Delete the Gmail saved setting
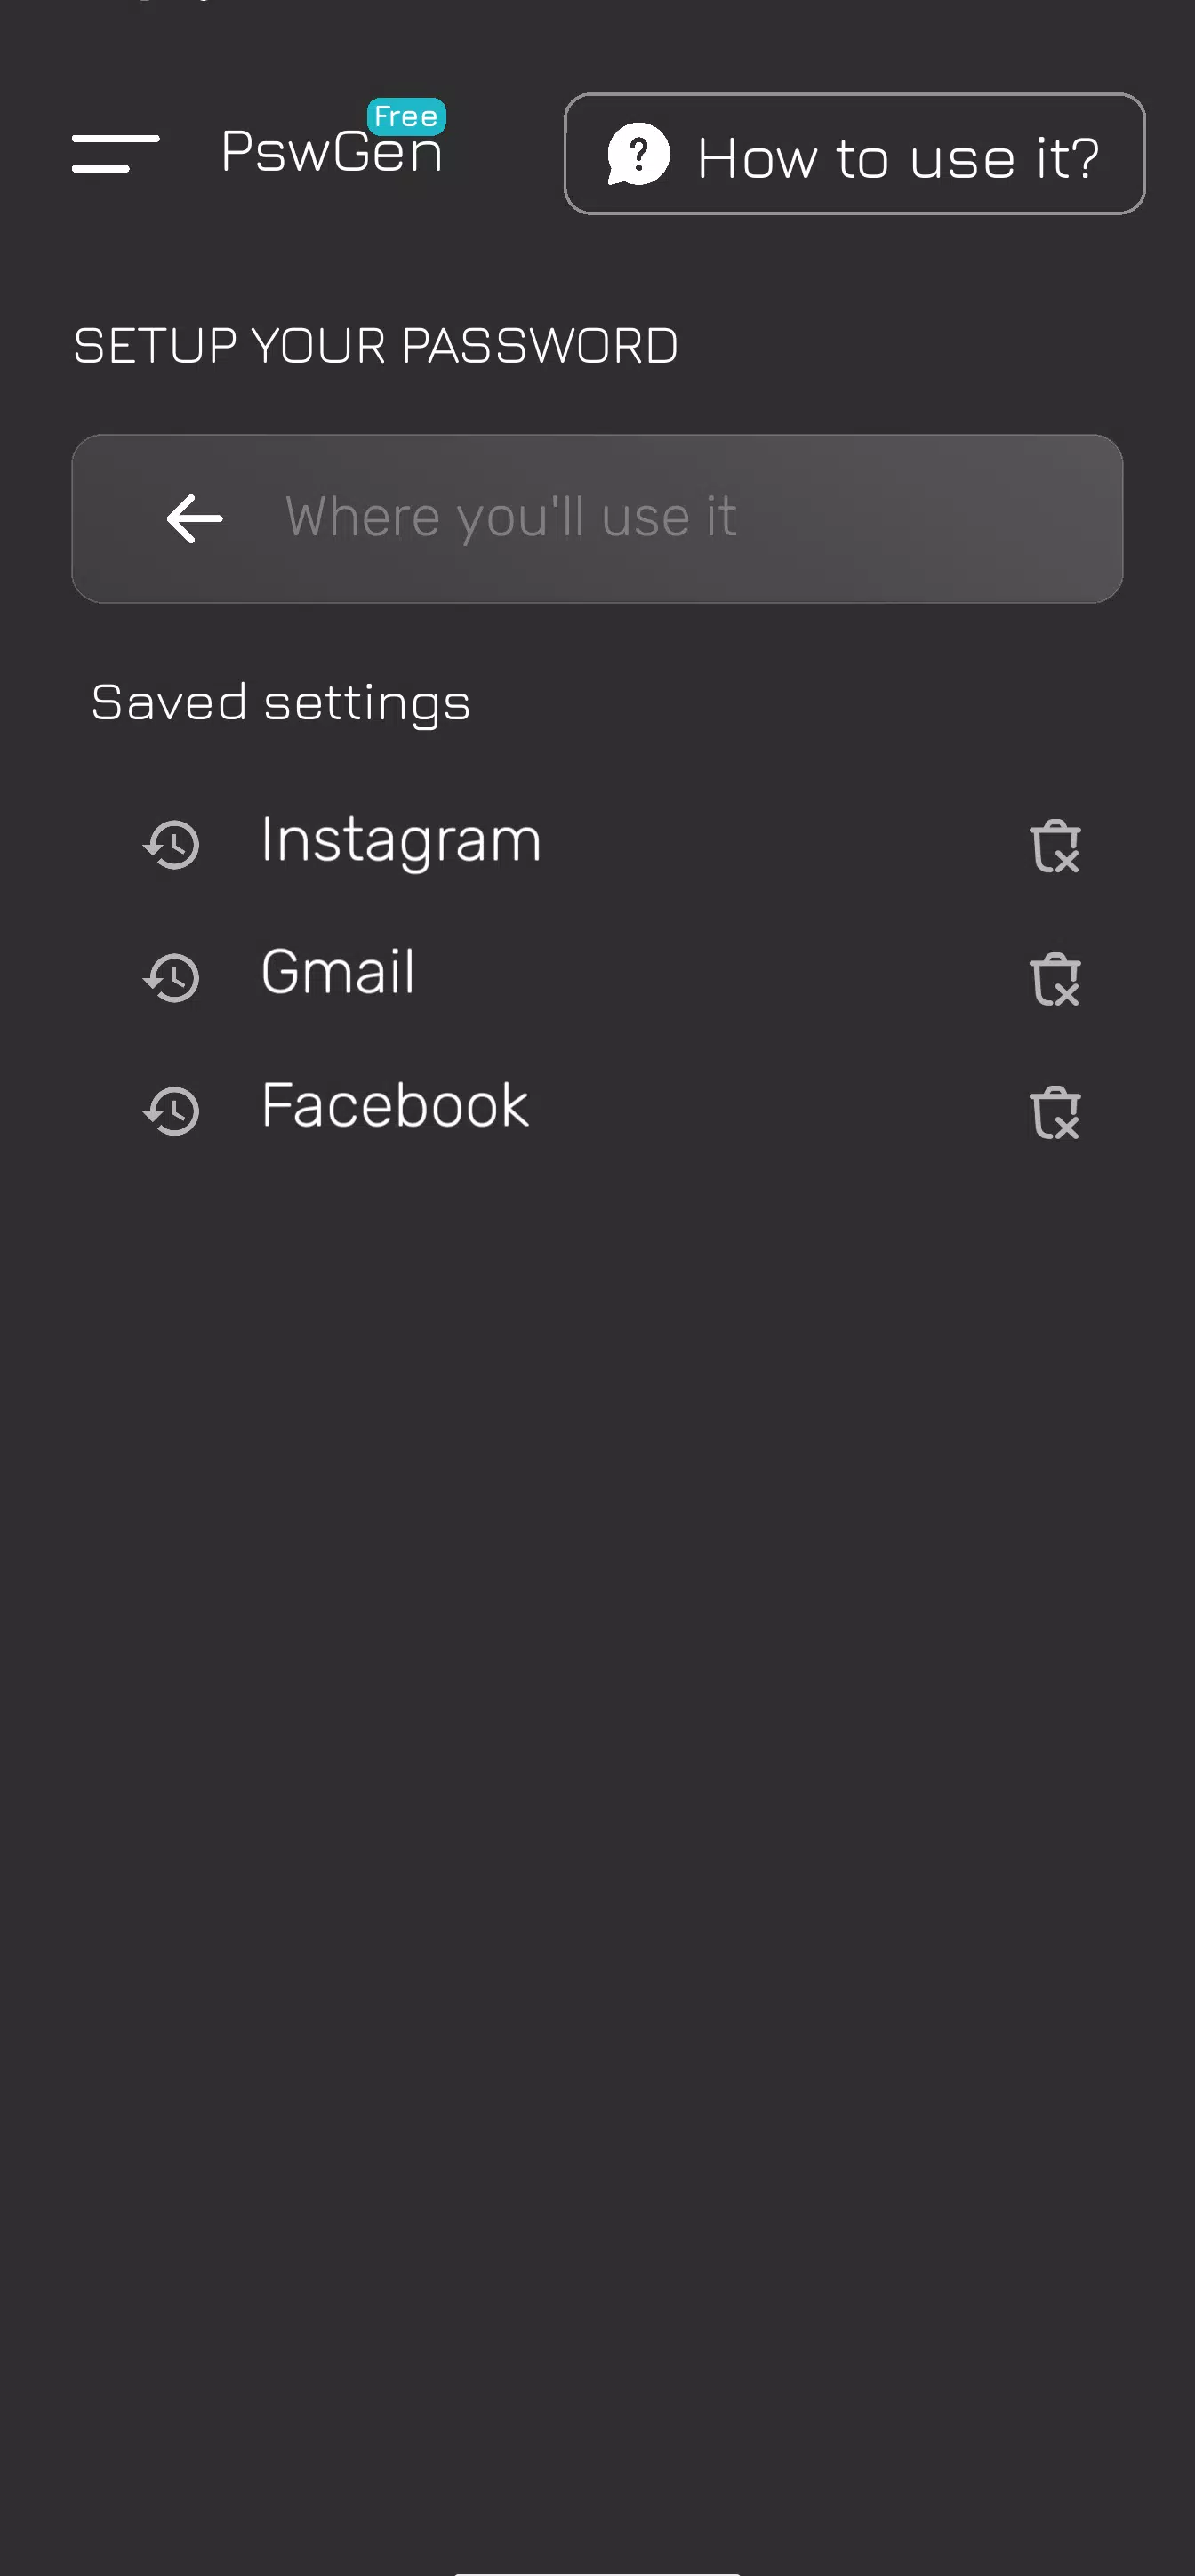Image resolution: width=1195 pixels, height=2576 pixels. pos(1054,979)
